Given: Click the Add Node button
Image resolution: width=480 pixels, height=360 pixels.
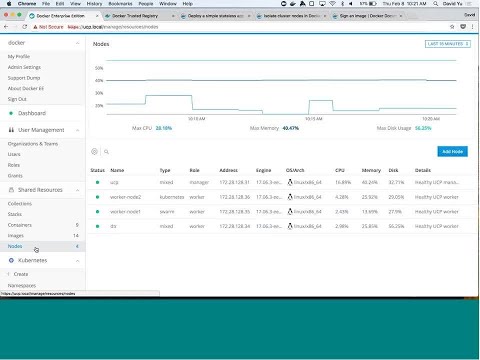Looking at the screenshot, I should [x=452, y=151].
